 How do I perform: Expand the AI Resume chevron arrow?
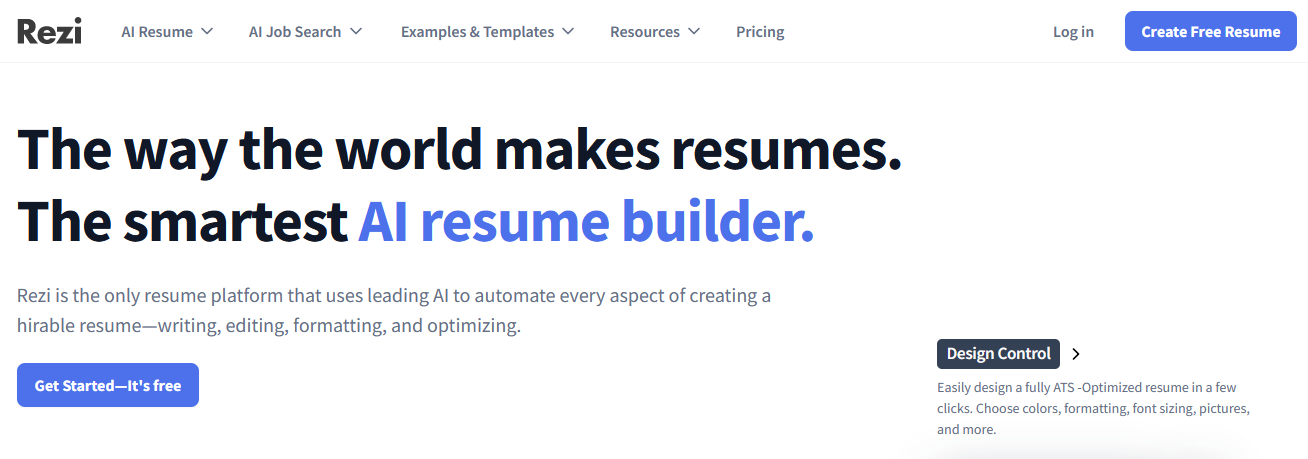coord(207,32)
